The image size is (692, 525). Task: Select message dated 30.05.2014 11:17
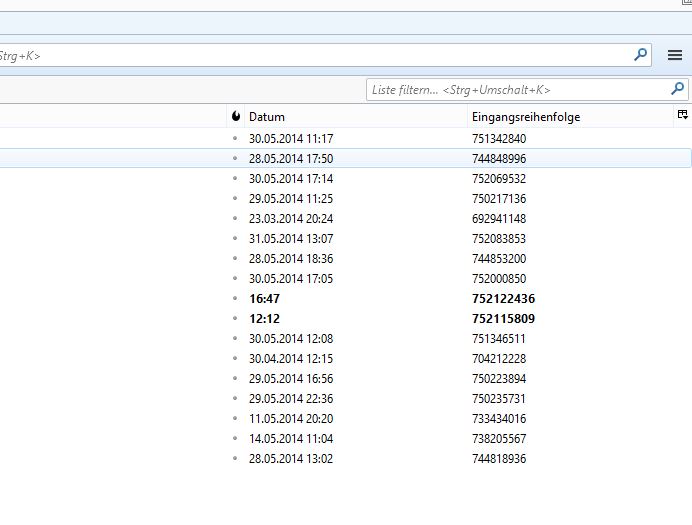(291, 139)
